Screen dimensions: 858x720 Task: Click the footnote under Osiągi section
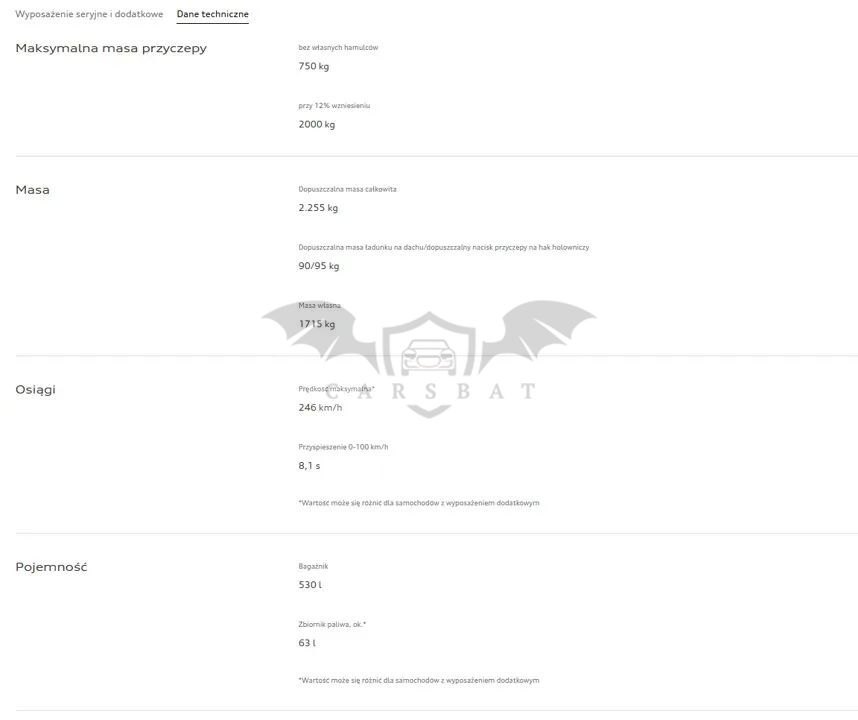pyautogui.click(x=418, y=503)
